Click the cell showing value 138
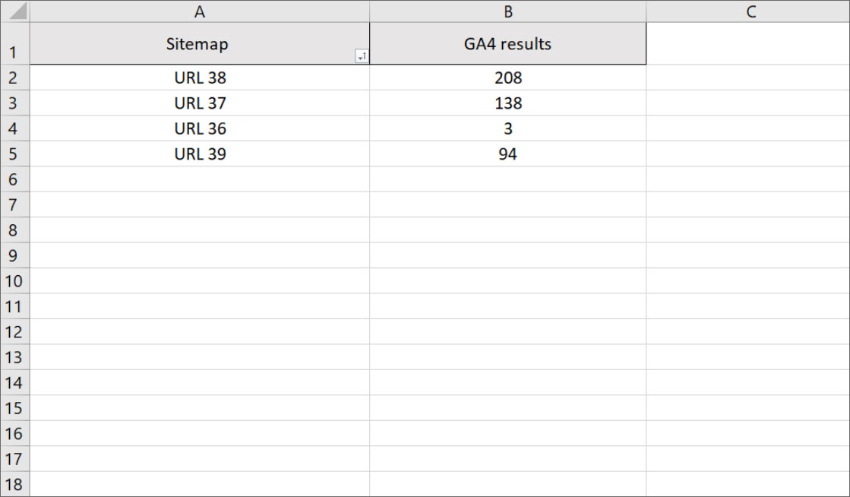 coord(508,103)
